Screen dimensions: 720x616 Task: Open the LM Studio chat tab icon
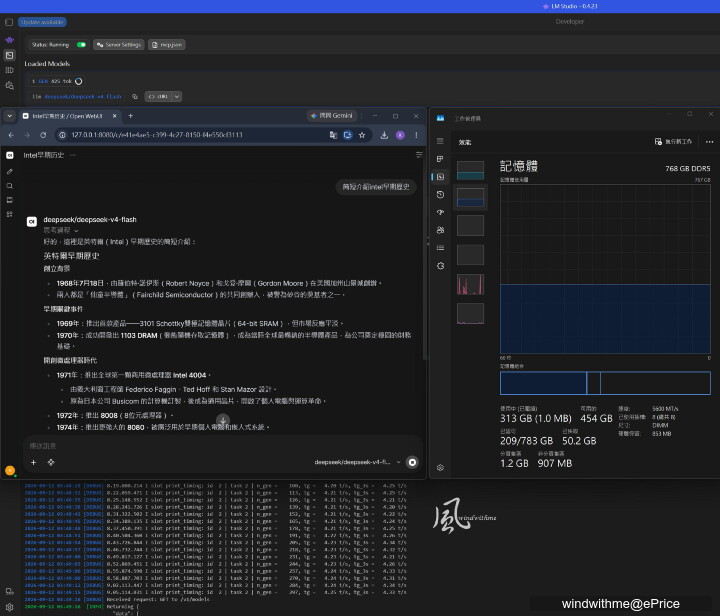(9, 40)
